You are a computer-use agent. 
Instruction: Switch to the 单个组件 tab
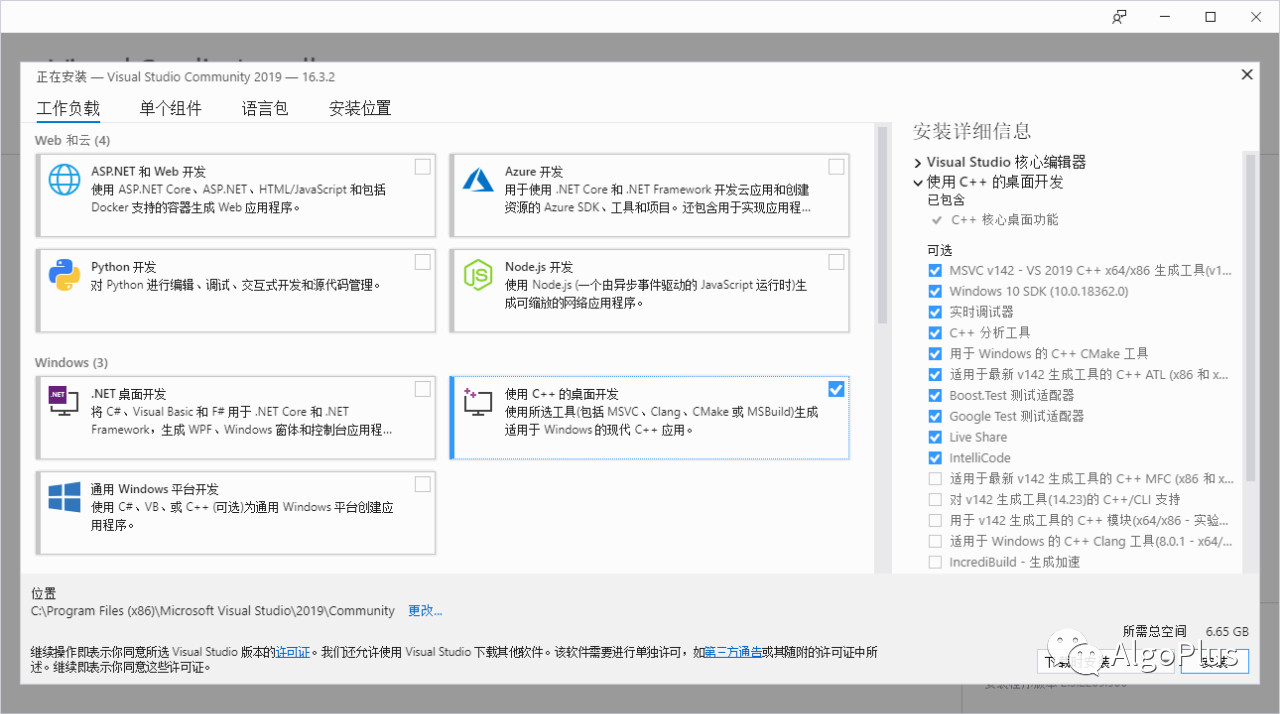(170, 108)
